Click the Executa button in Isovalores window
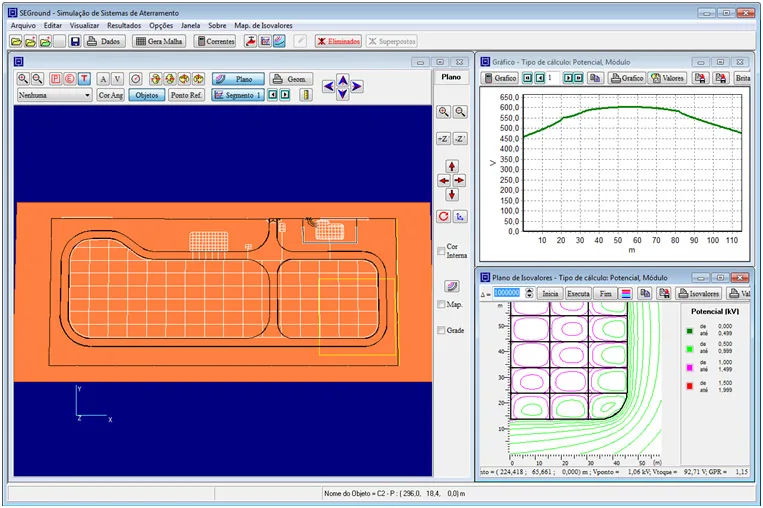This screenshot has height=508, width=763. (x=578, y=293)
